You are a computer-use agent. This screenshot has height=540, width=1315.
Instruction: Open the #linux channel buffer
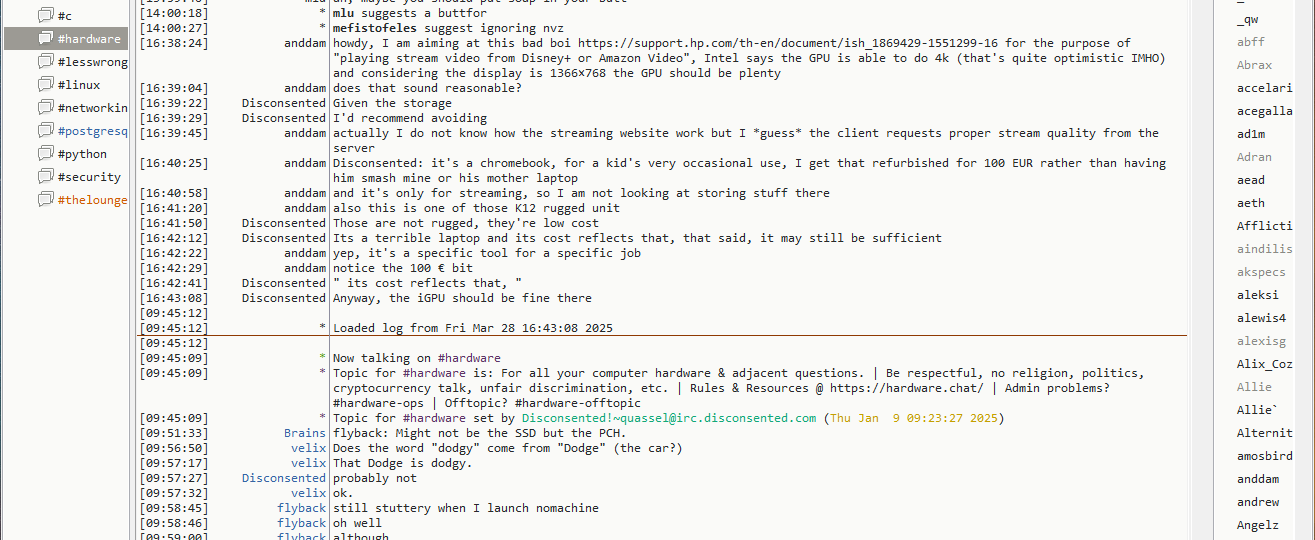pos(78,85)
